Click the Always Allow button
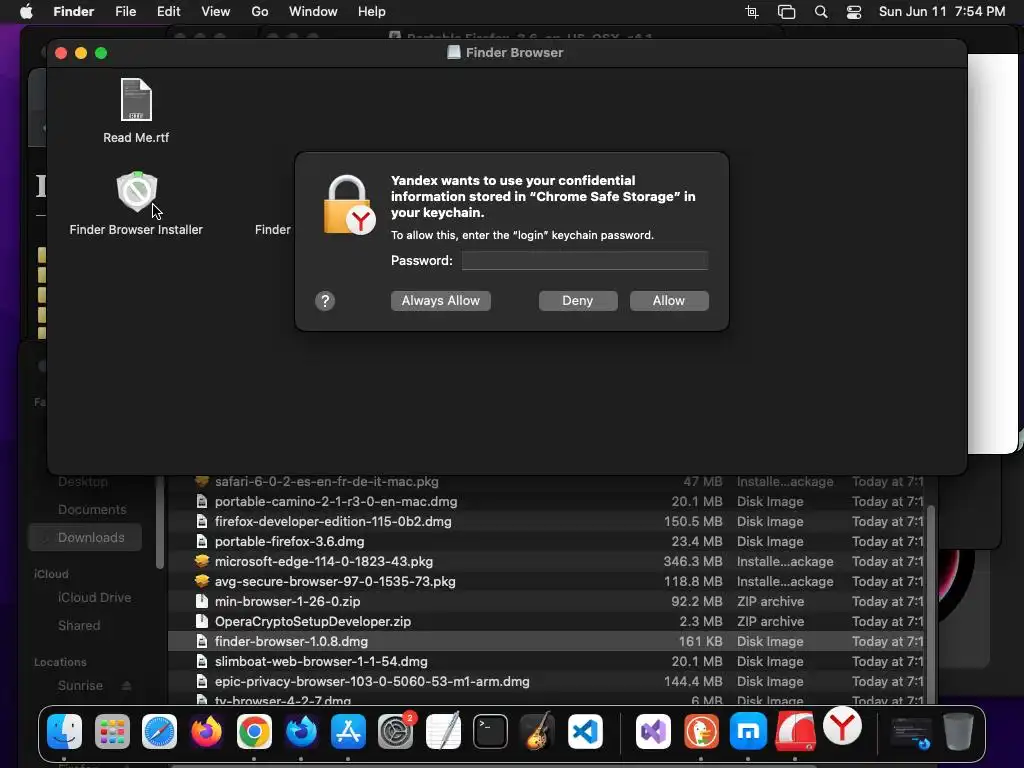The image size is (1024, 768). 441,301
